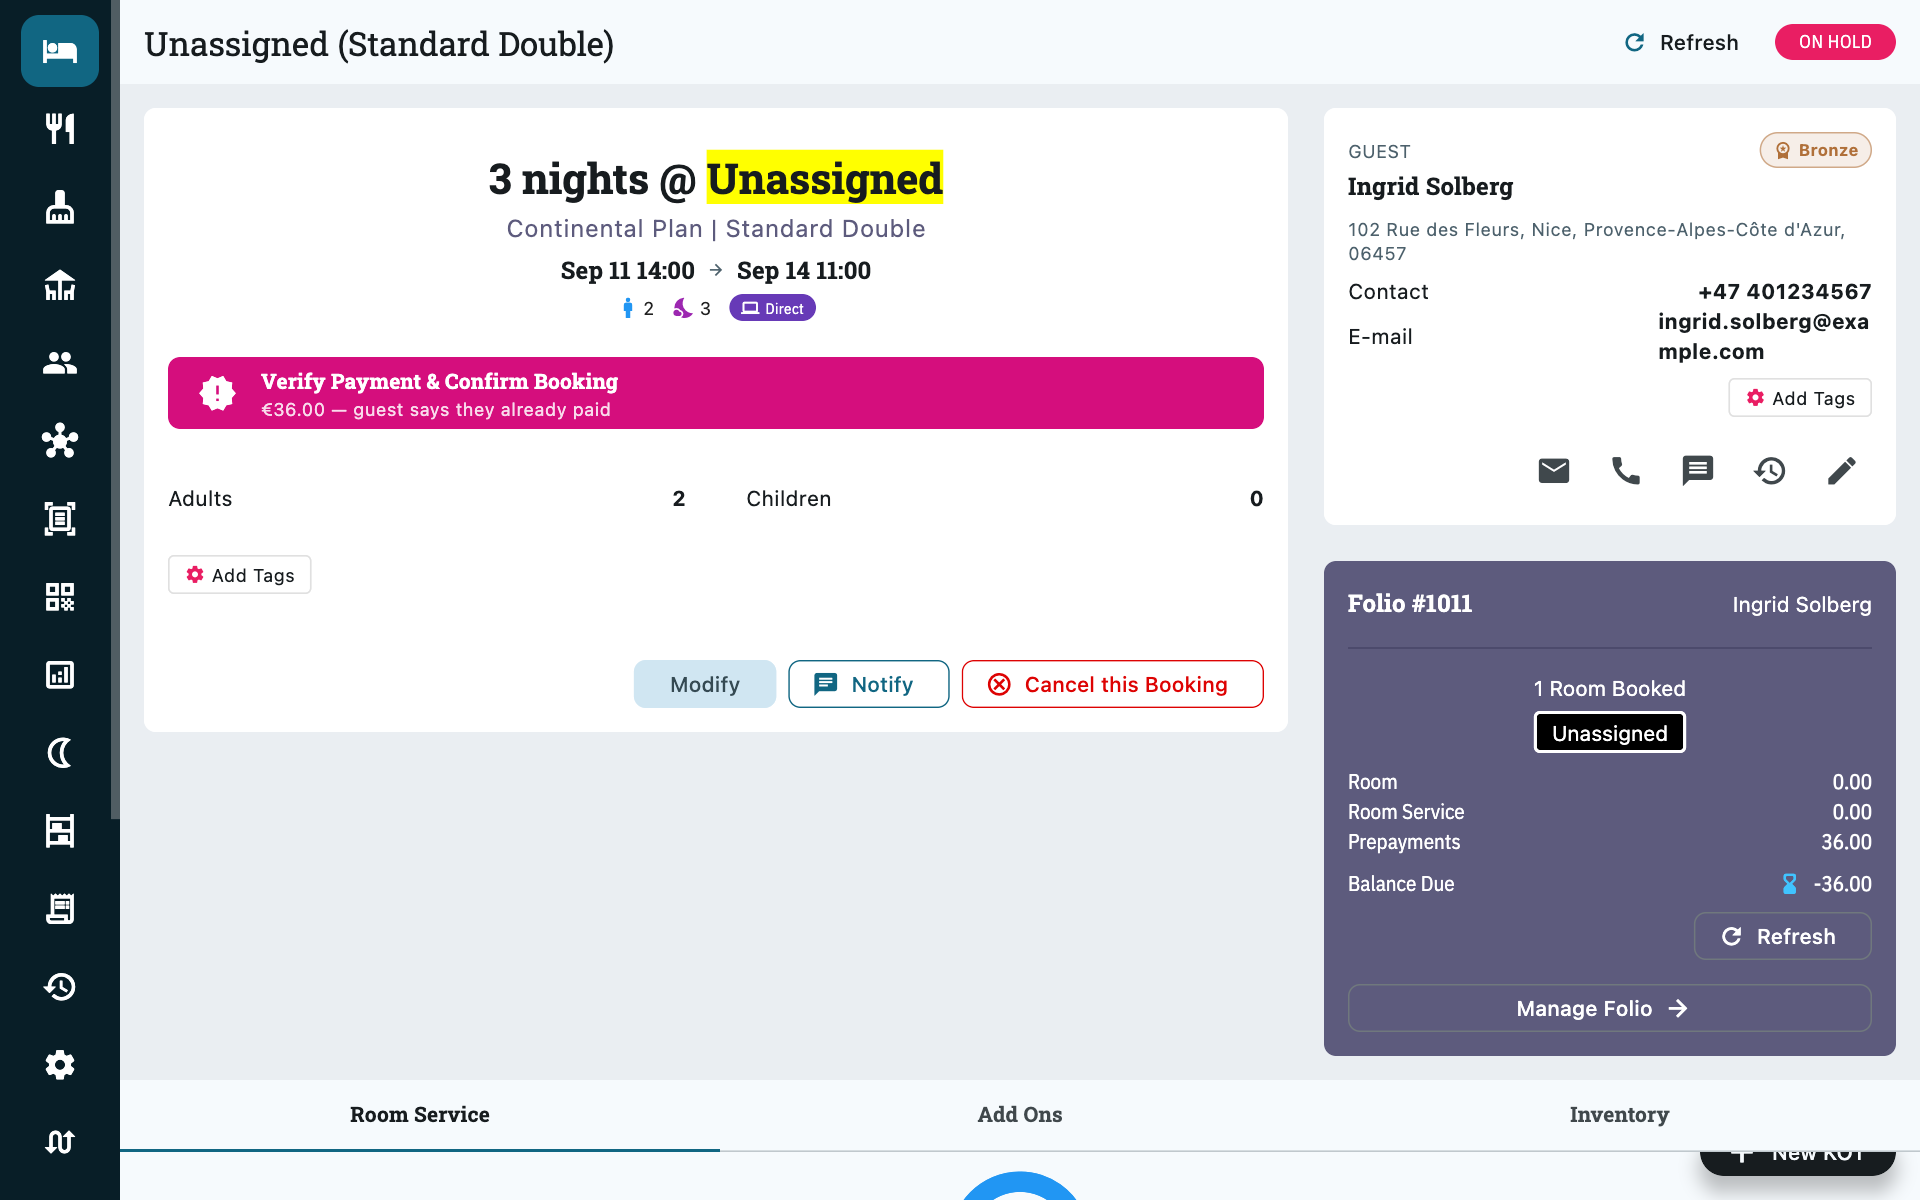Click Cancel this Booking
Image resolution: width=1920 pixels, height=1200 pixels.
click(x=1113, y=684)
